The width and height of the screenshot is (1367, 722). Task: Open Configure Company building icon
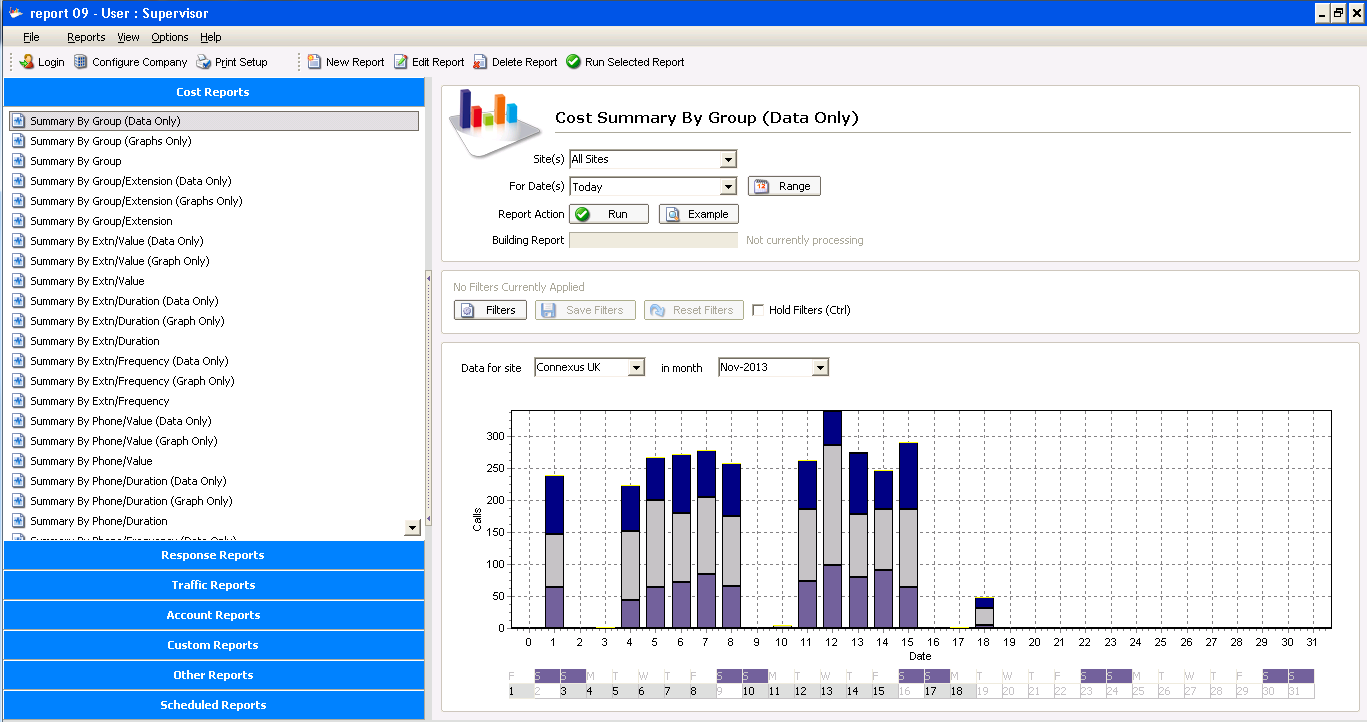pos(81,62)
